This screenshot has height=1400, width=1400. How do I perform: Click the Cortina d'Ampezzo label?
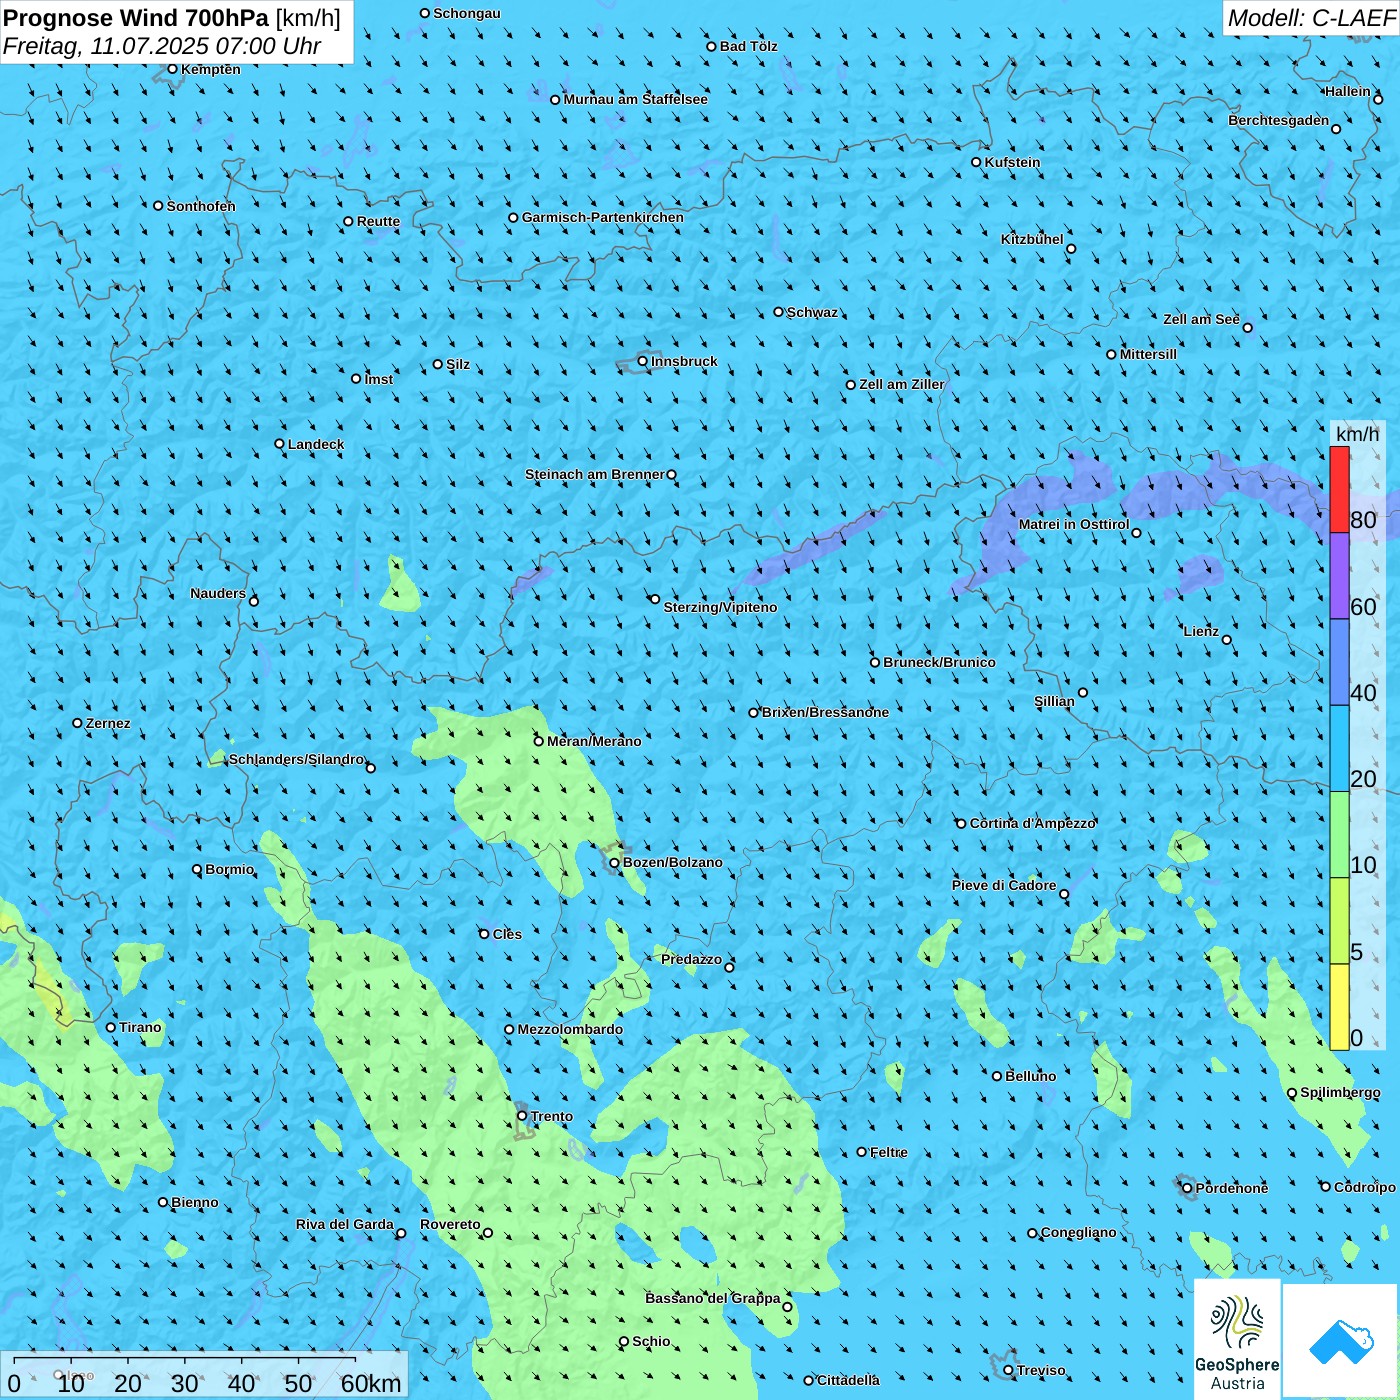tap(1033, 823)
